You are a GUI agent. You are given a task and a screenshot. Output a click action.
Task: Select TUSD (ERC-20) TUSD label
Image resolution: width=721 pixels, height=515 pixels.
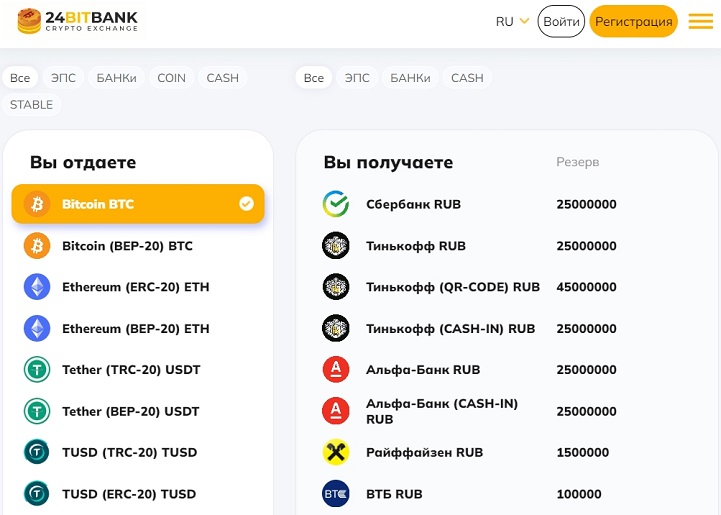129,493
